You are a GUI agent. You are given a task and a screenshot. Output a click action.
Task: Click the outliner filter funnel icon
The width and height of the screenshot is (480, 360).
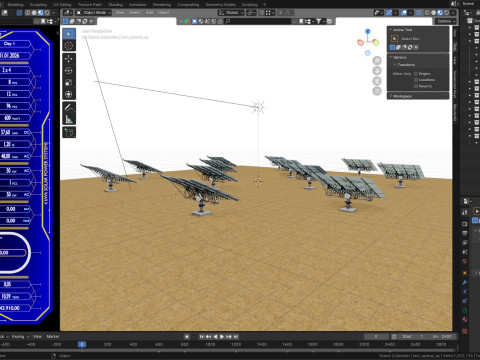(318, 21)
